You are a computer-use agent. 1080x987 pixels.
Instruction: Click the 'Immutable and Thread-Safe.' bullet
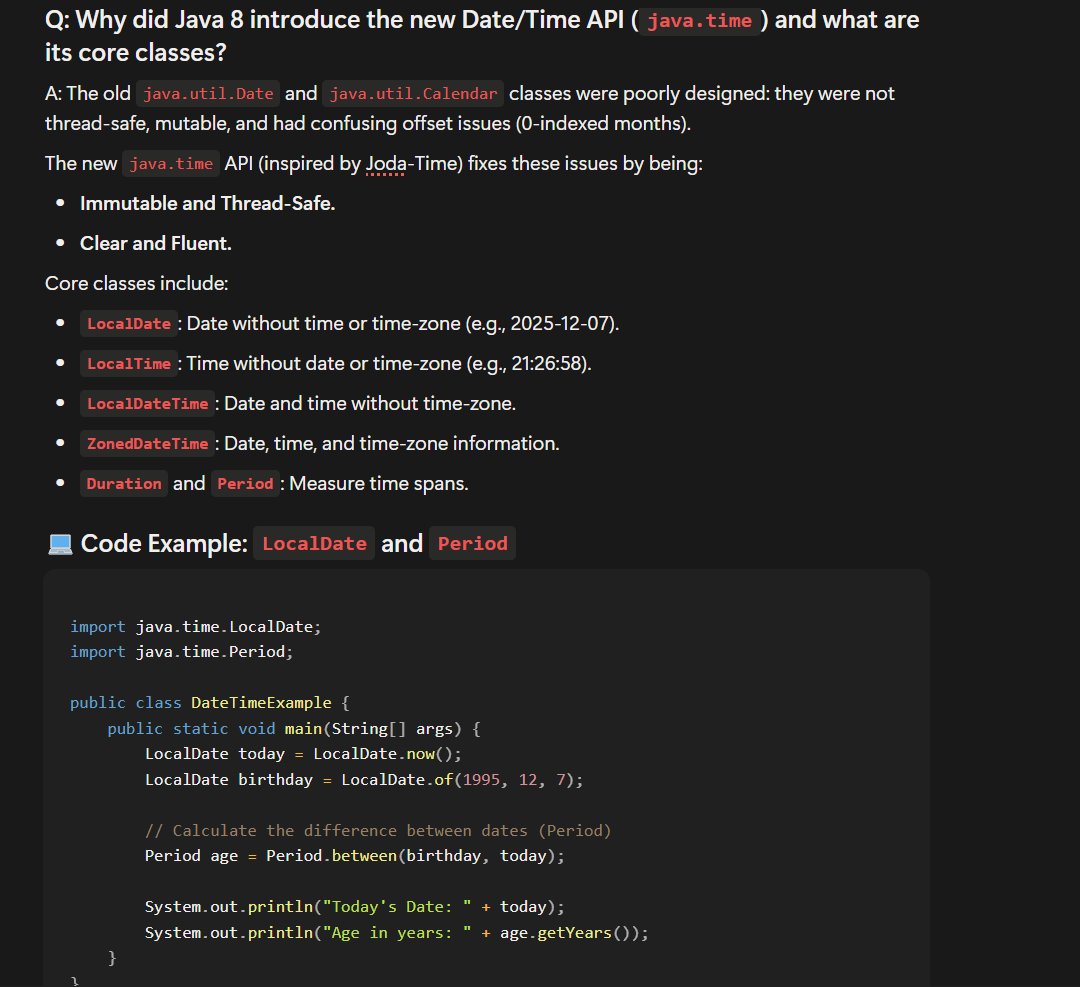click(x=207, y=204)
